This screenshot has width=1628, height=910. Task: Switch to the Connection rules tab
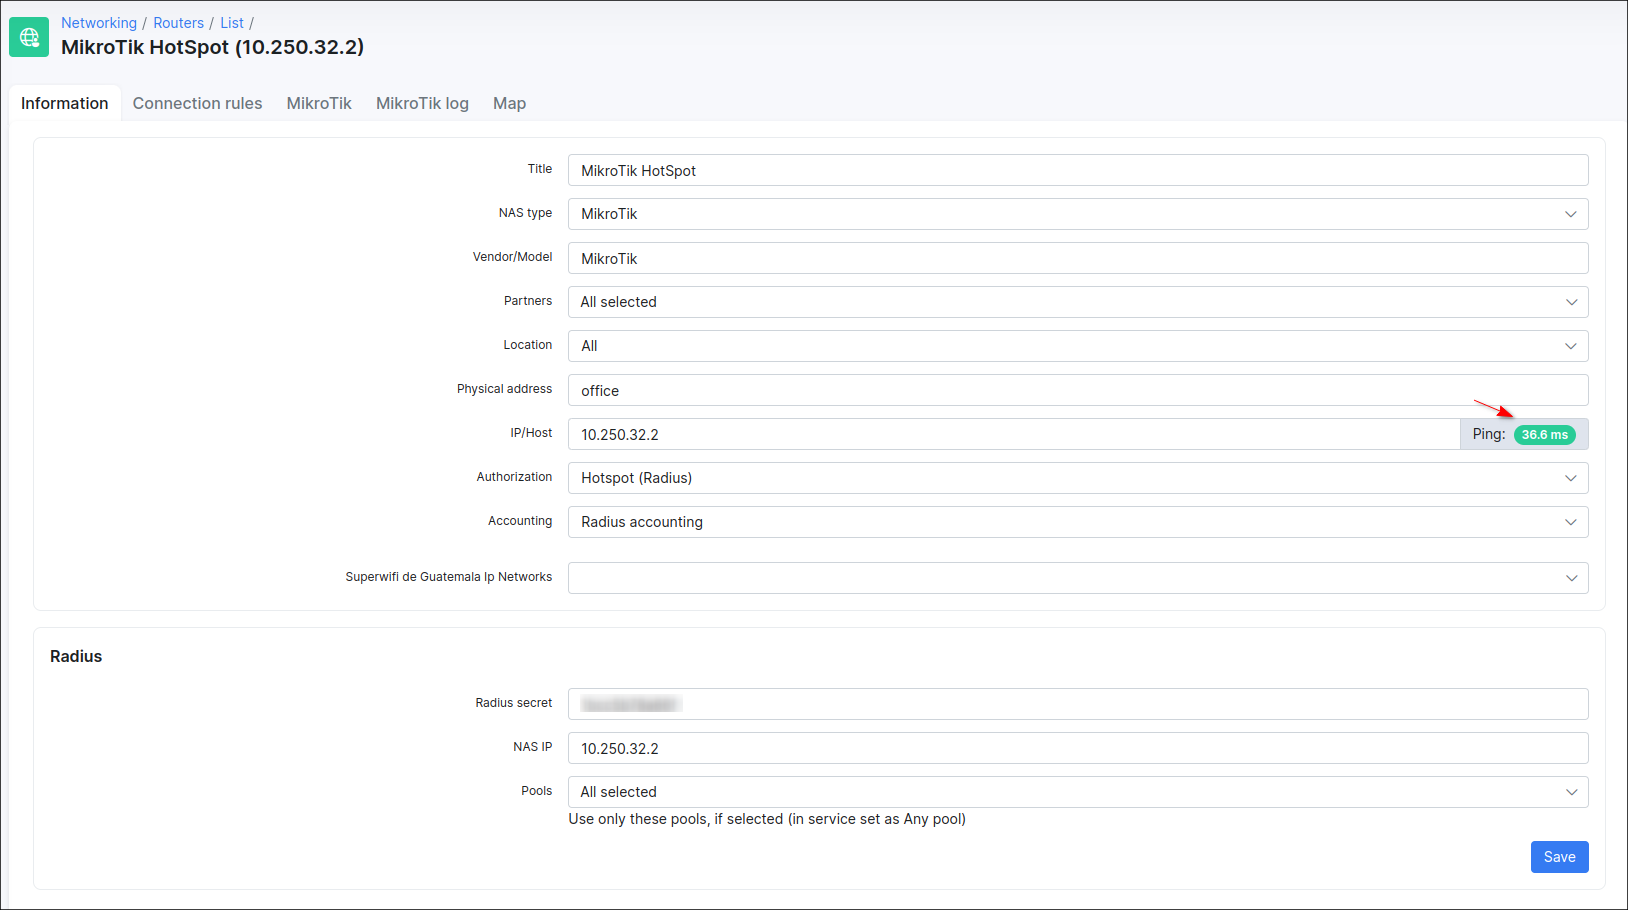pyautogui.click(x=197, y=104)
